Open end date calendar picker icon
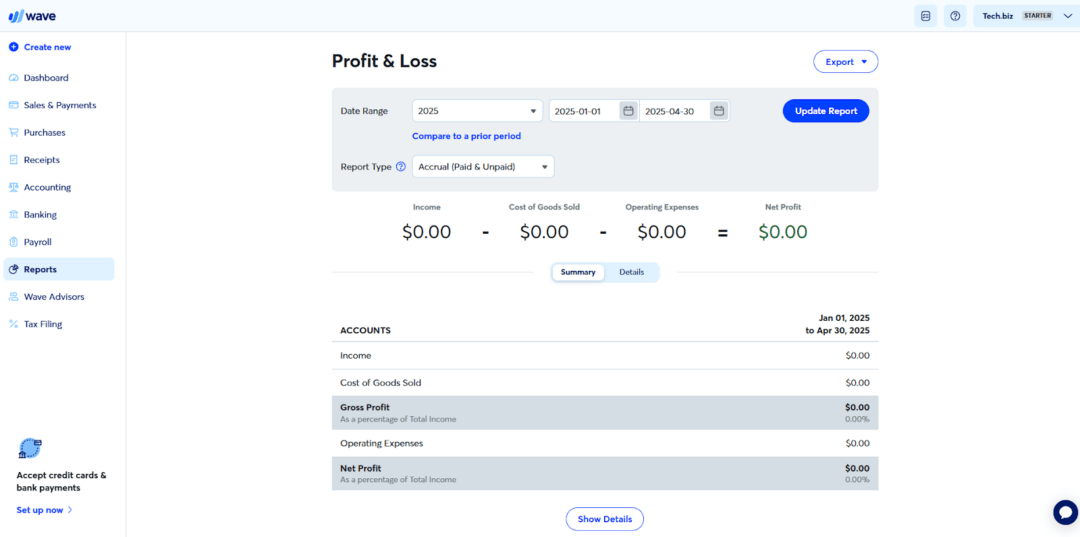The width and height of the screenshot is (1080, 537). [718, 111]
